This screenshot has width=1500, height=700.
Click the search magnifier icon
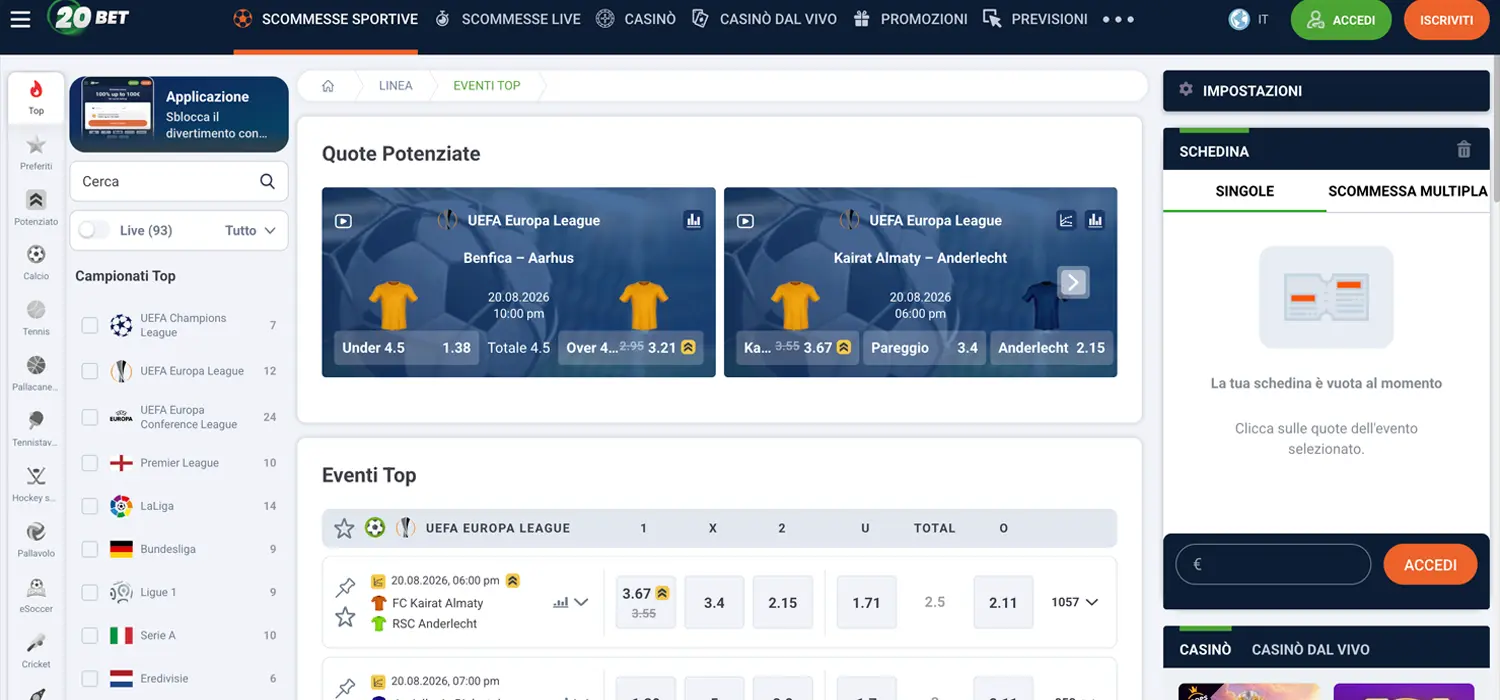[x=267, y=181]
